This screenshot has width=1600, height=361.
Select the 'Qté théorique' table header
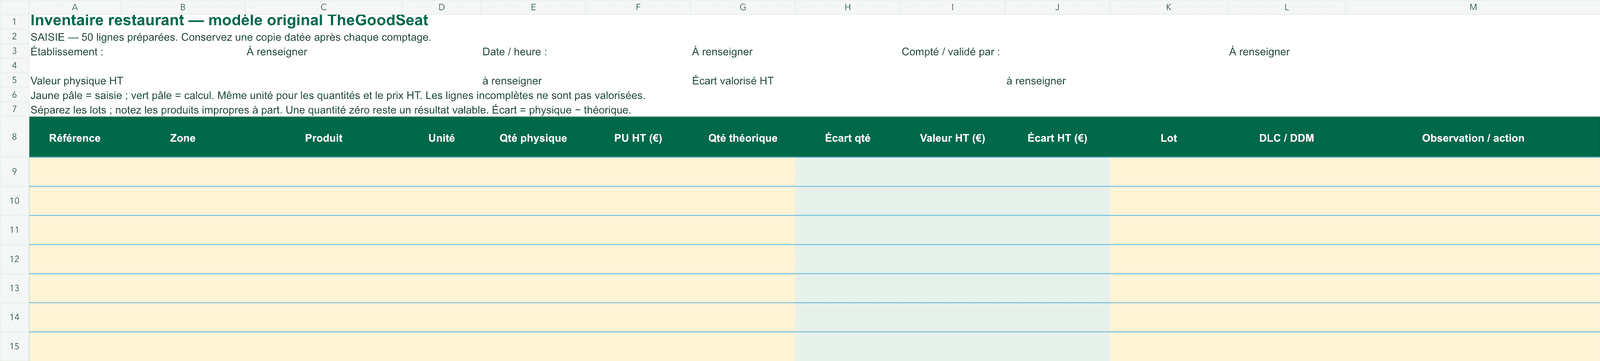click(x=743, y=138)
